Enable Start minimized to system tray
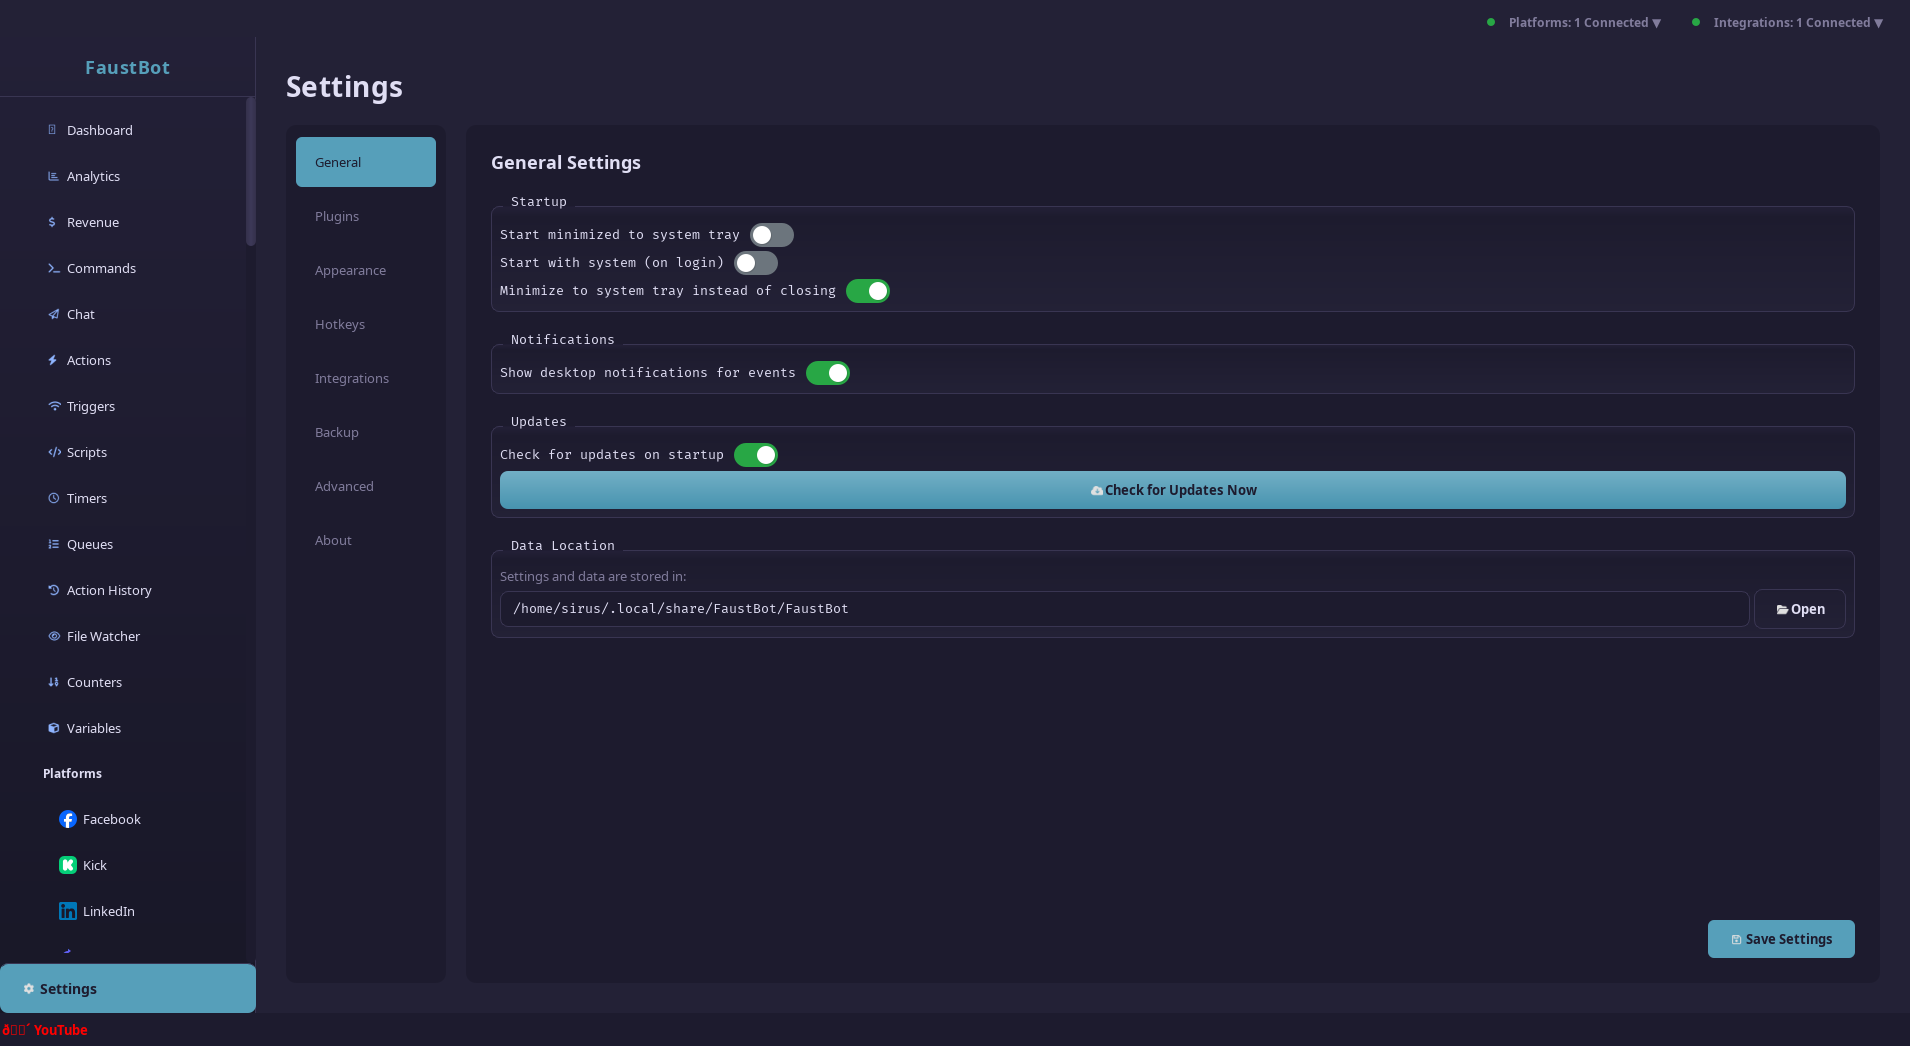Screen dimensions: 1910x1046 click(771, 234)
